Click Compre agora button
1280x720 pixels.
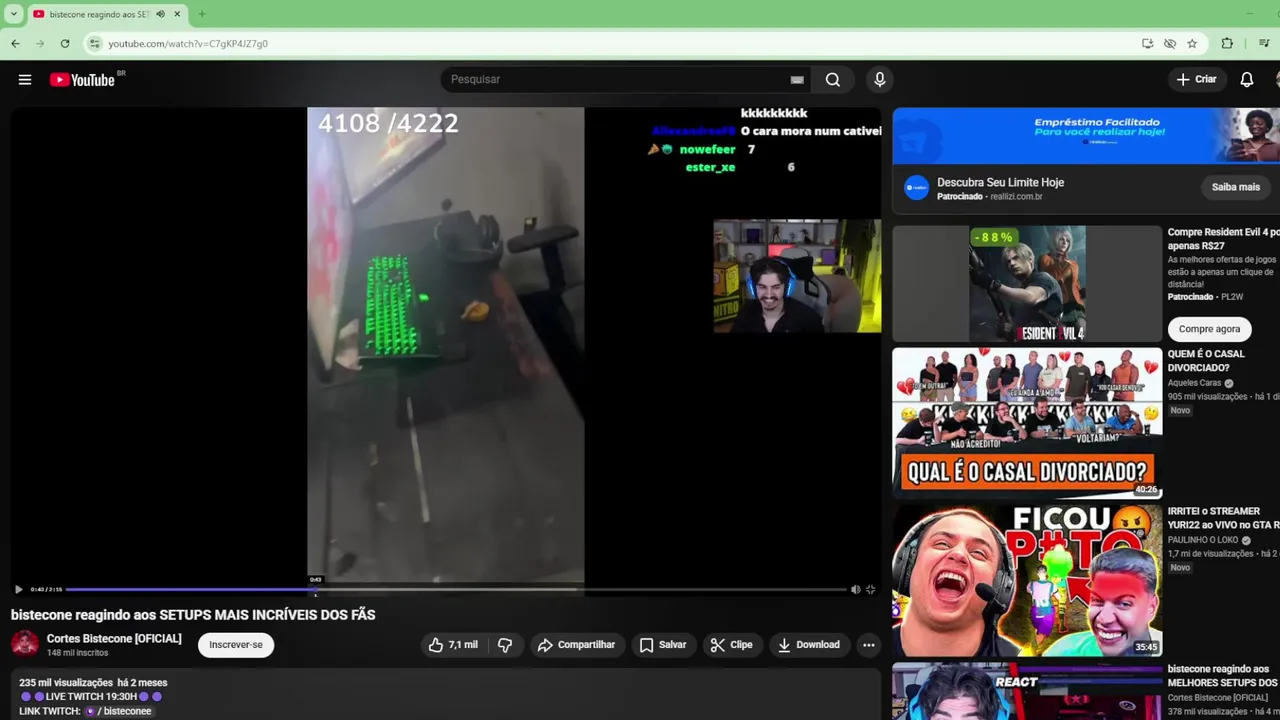click(x=1209, y=329)
